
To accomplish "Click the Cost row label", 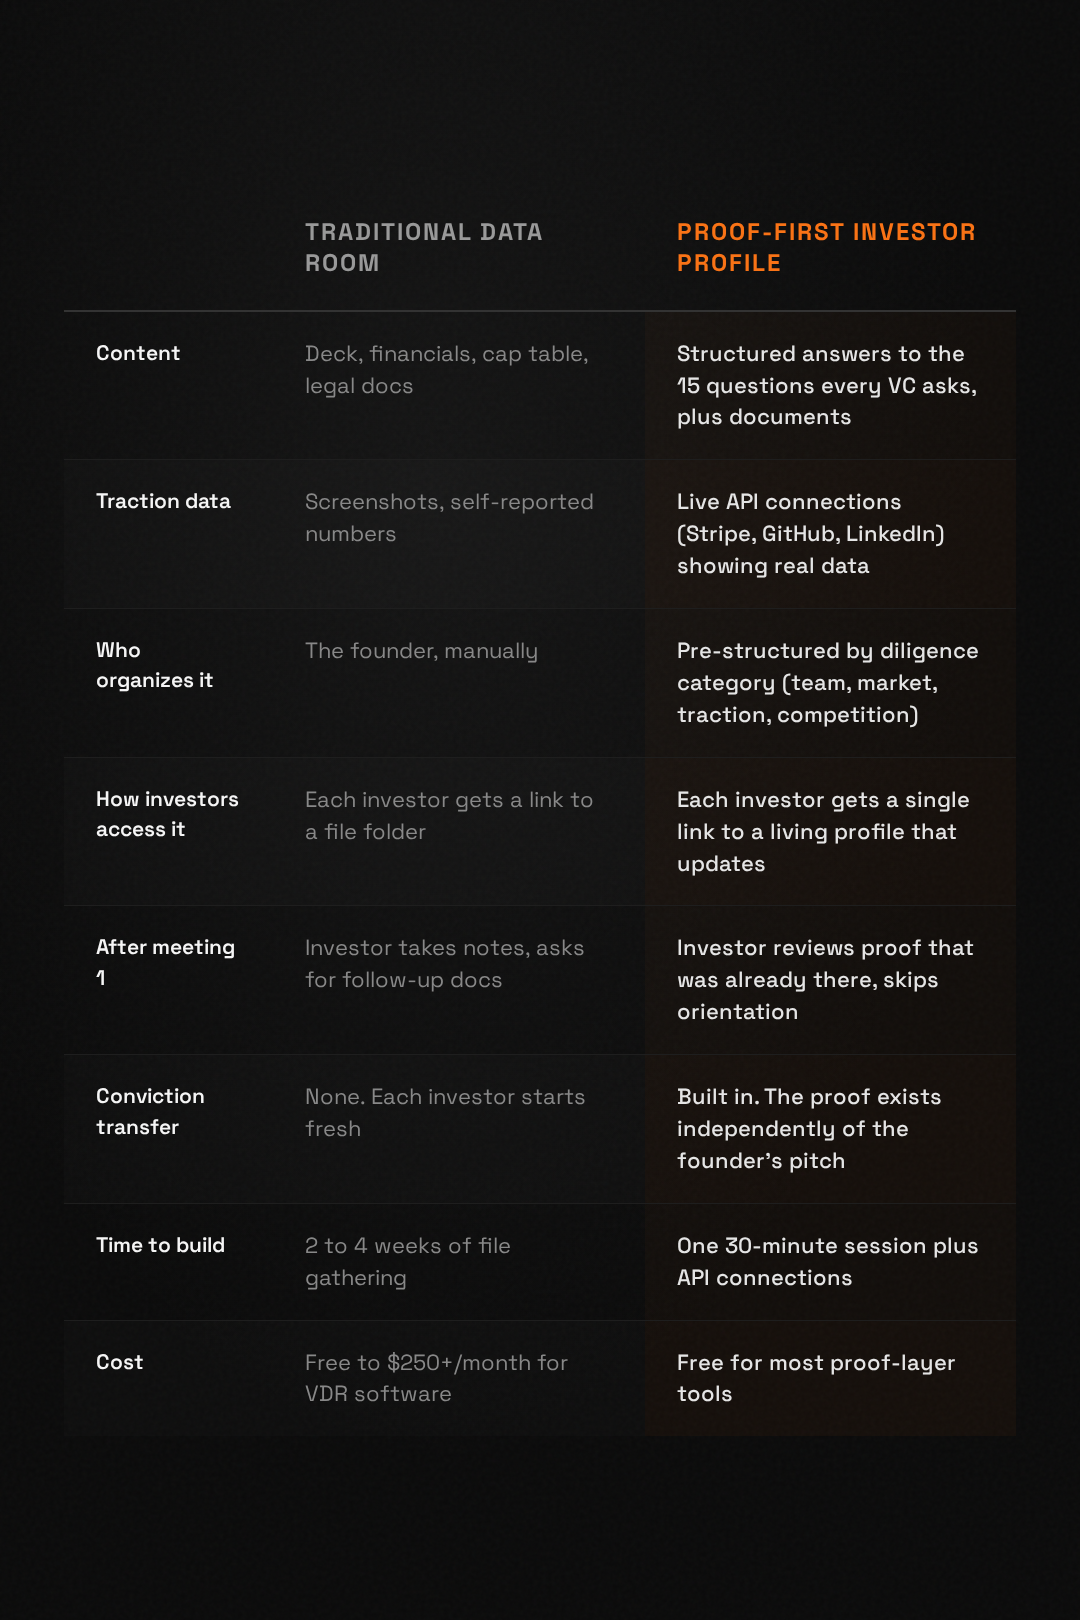I will point(120,1362).
